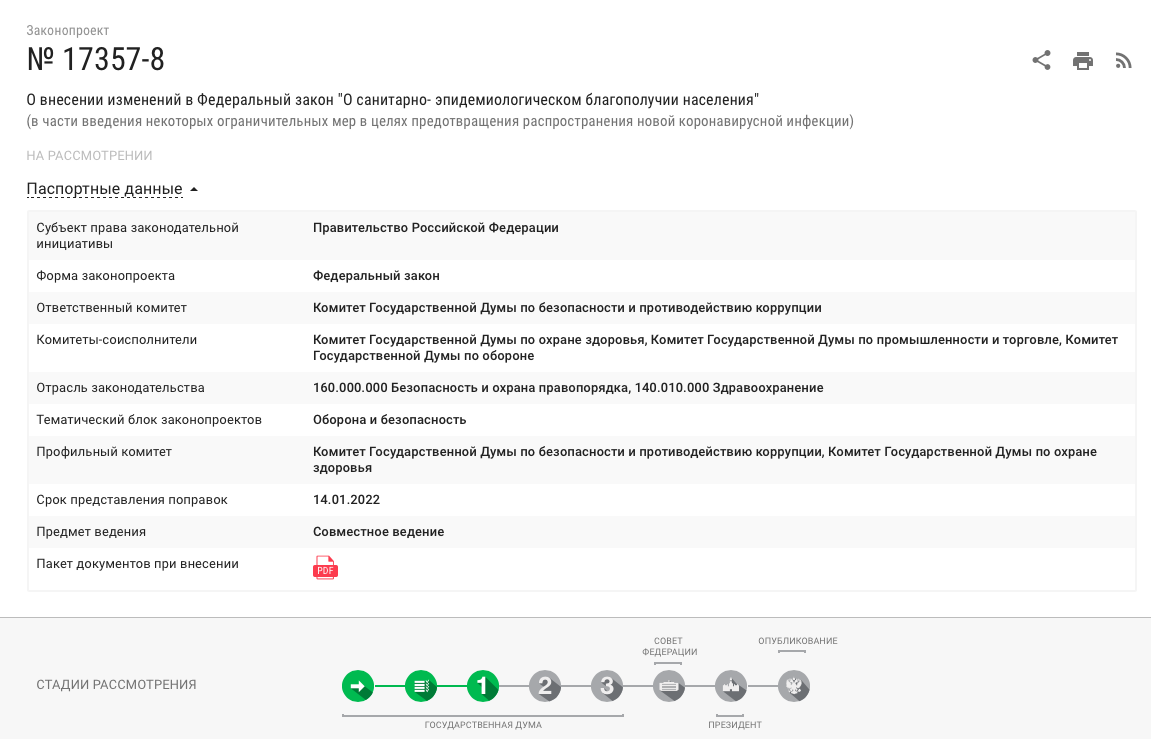Open the PDF document package
The width and height of the screenshot is (1151, 739).
tap(325, 567)
